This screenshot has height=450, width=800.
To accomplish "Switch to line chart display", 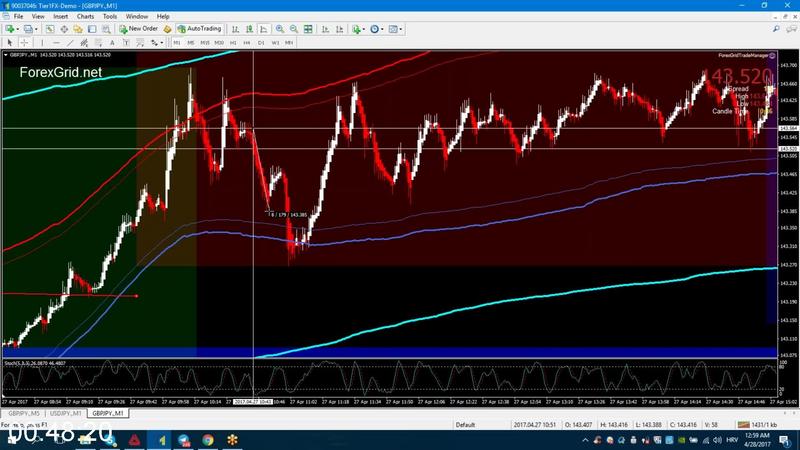I will pyautogui.click(x=264, y=29).
